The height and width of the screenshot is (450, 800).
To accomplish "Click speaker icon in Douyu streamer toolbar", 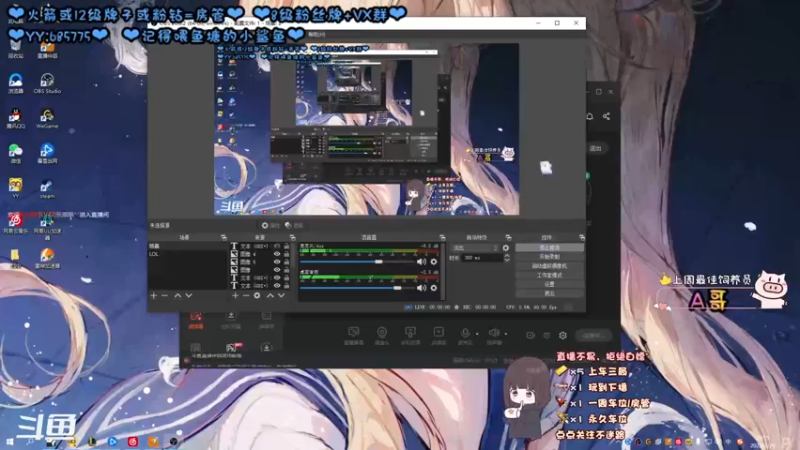I will point(494,335).
